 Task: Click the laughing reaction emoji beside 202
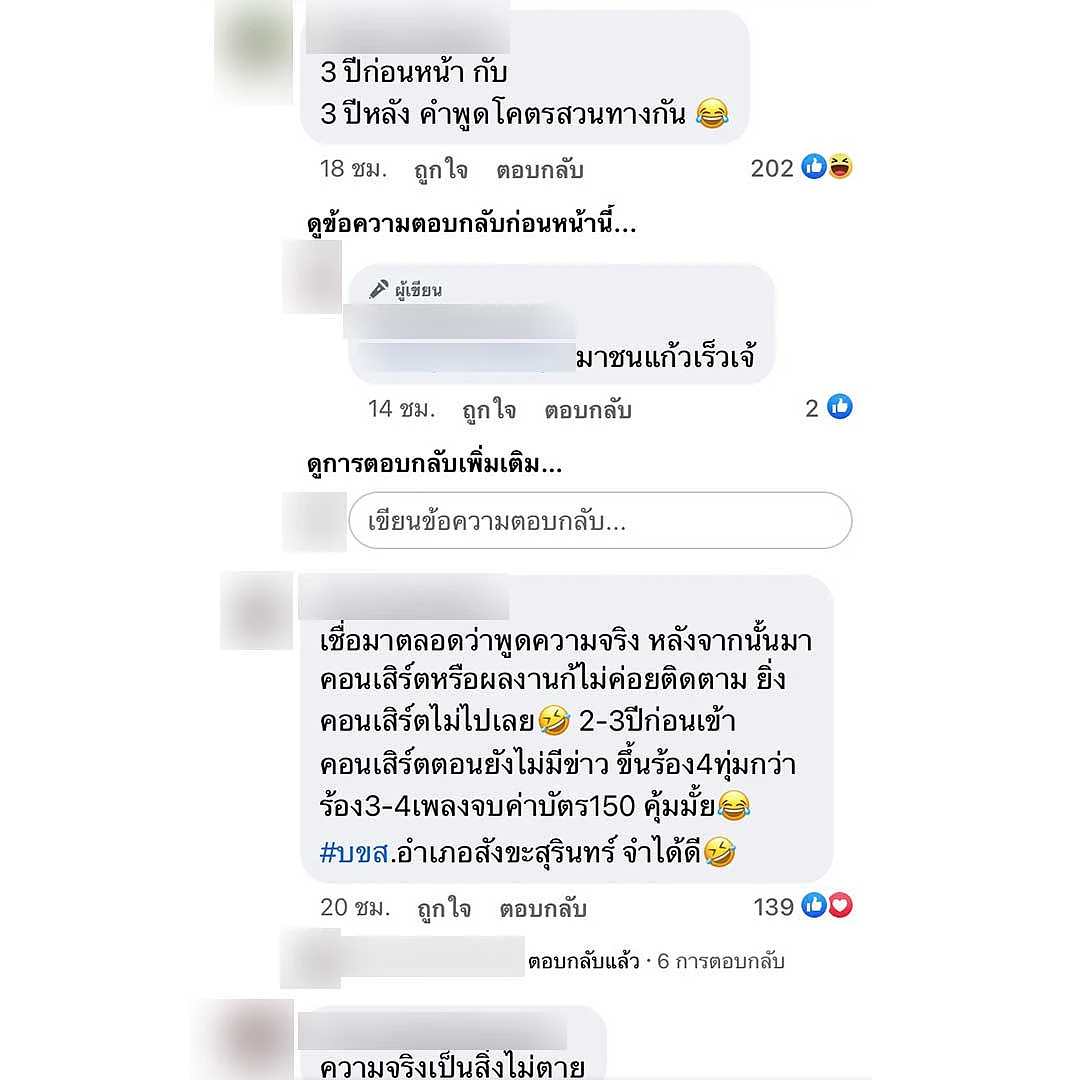(x=840, y=167)
